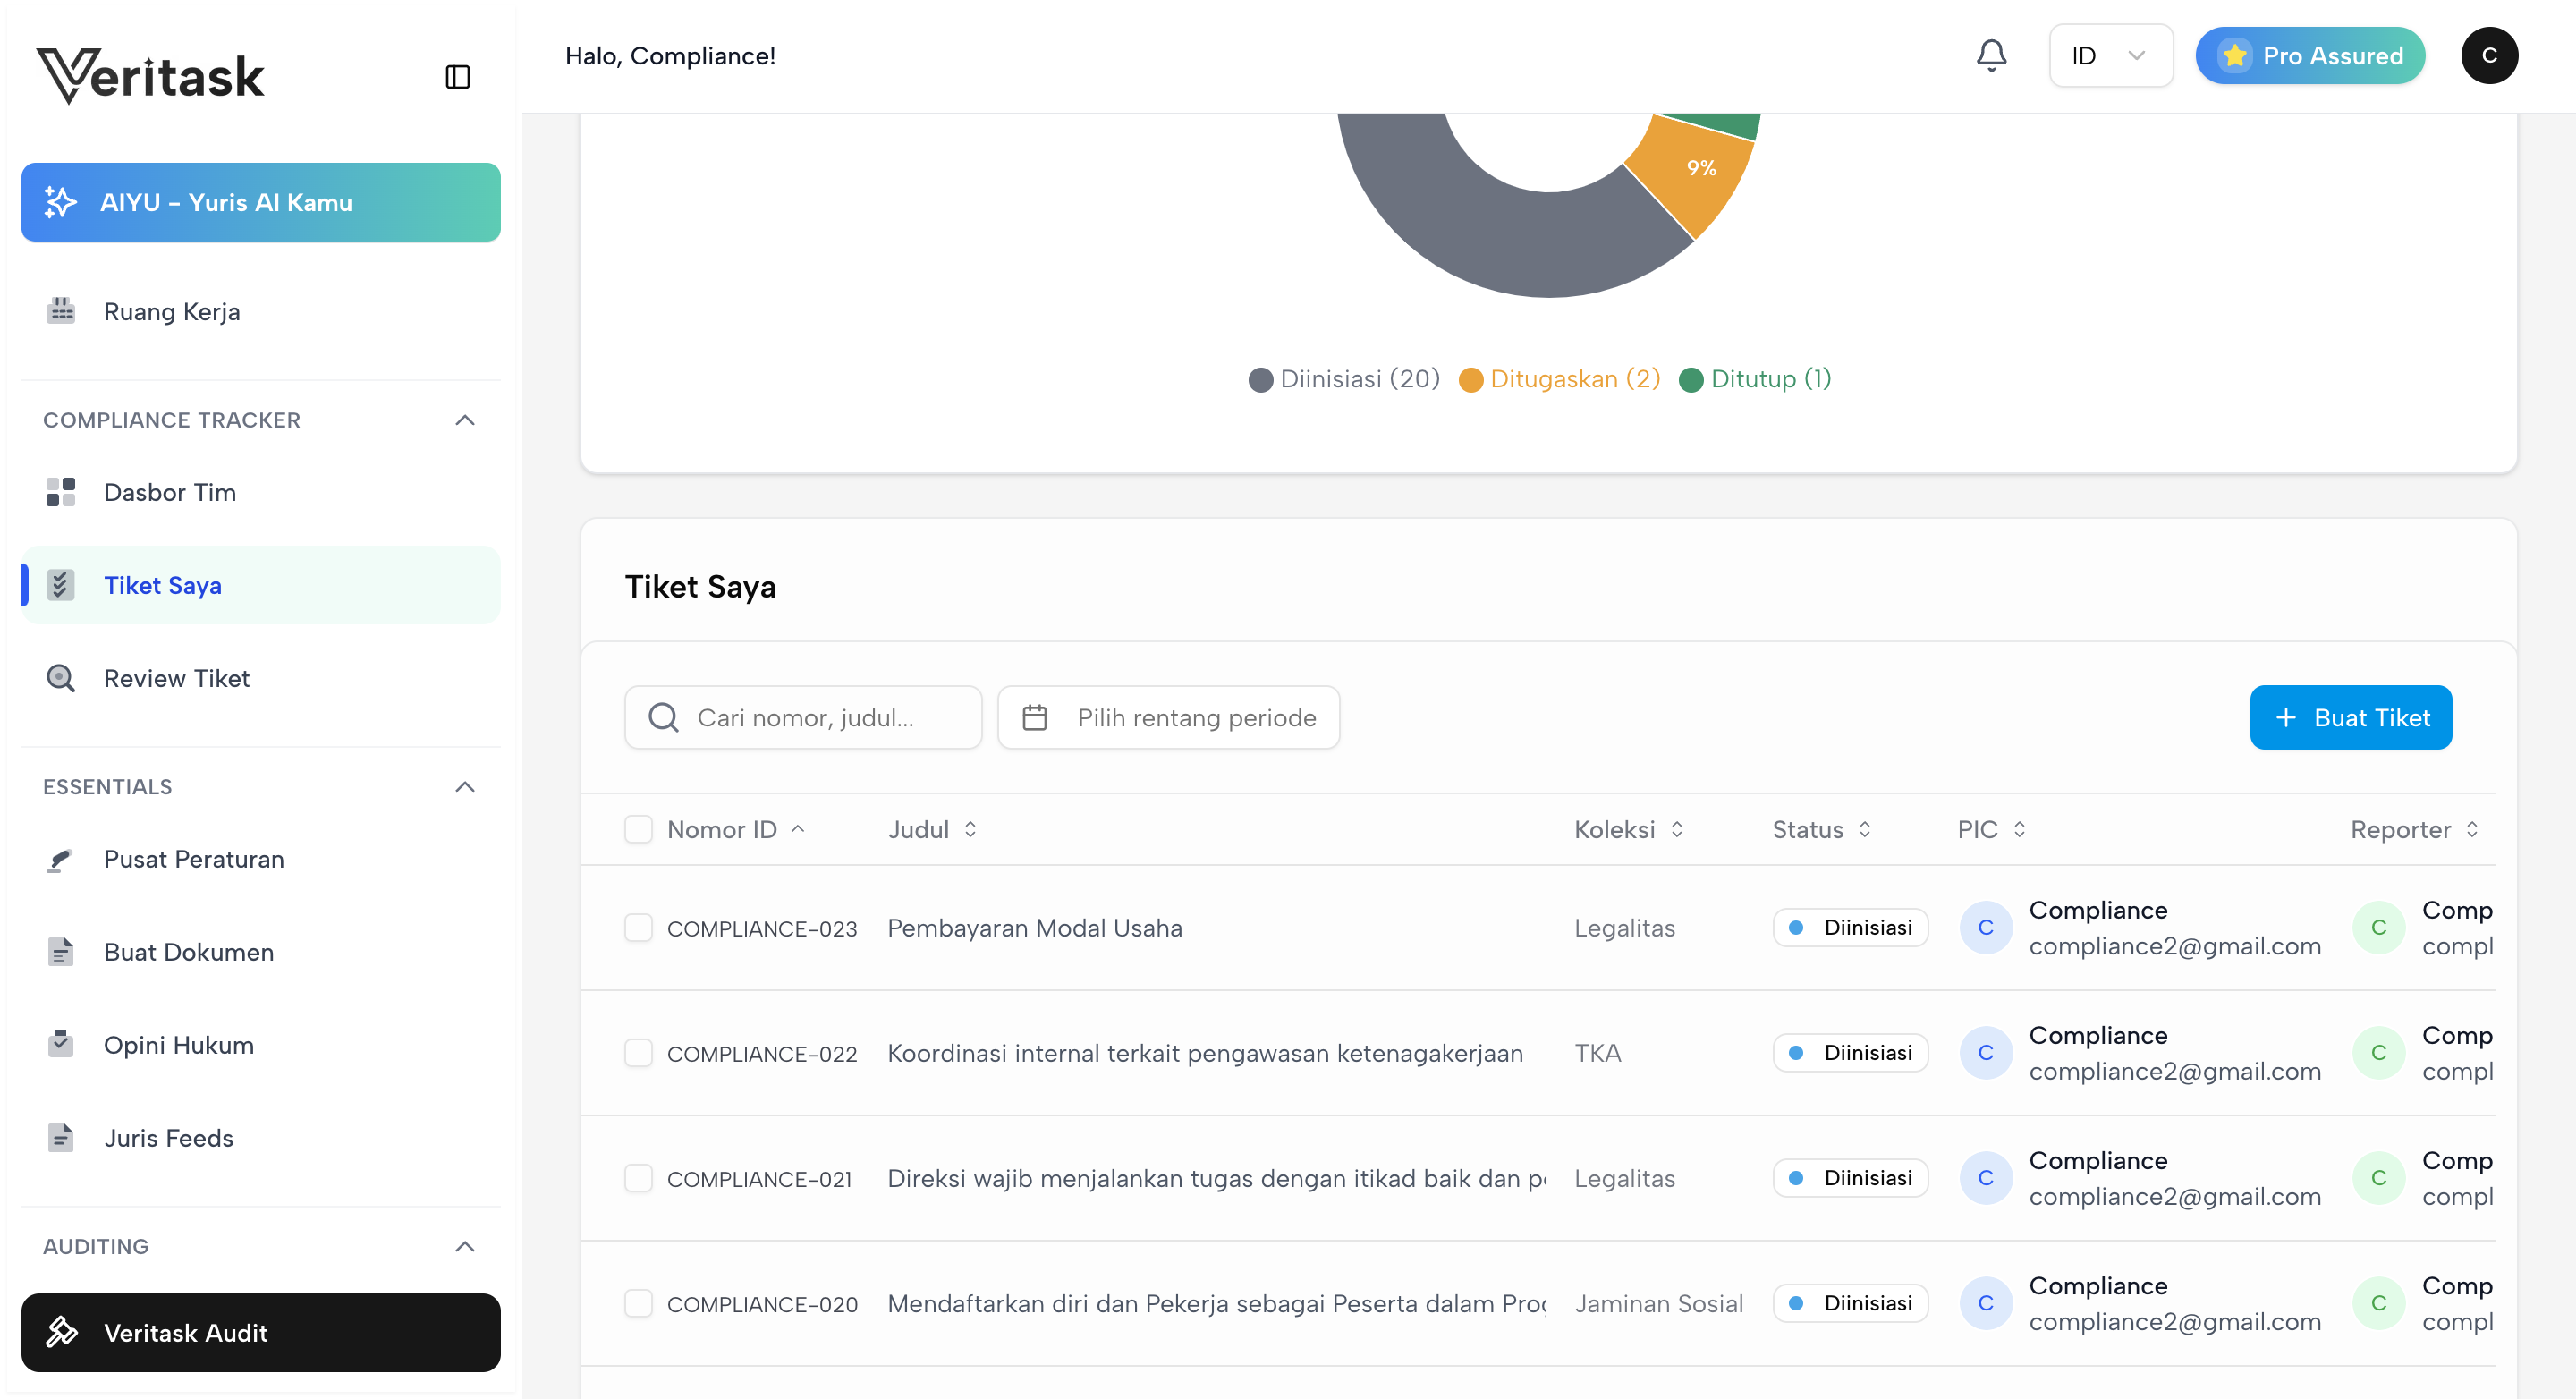The width and height of the screenshot is (2576, 1399).
Task: Click the Ruang Kerja icon
Action: (x=60, y=311)
